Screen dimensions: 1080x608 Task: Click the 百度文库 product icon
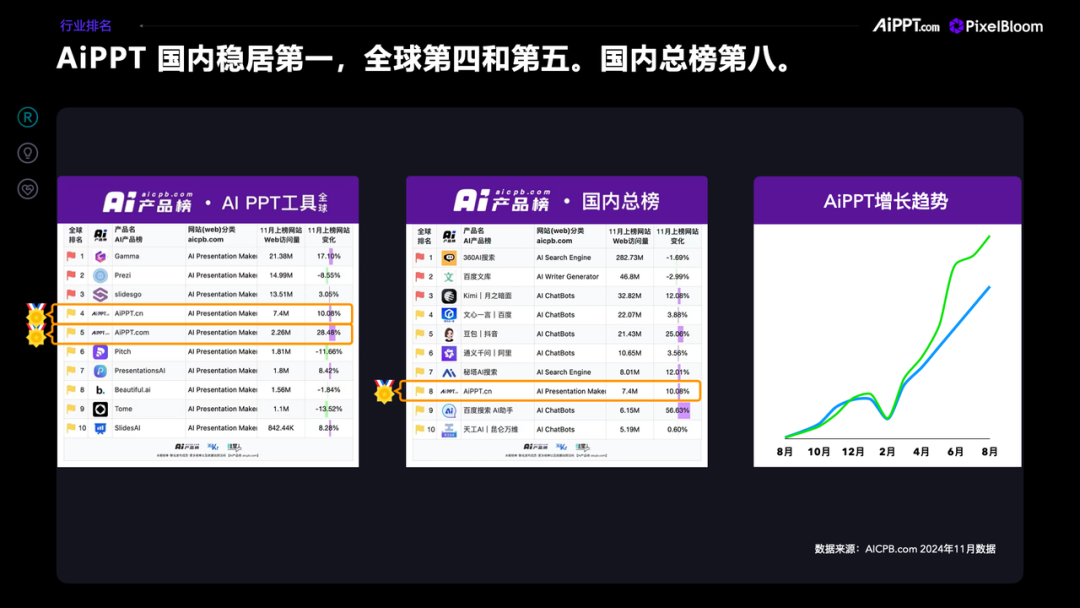coord(449,277)
